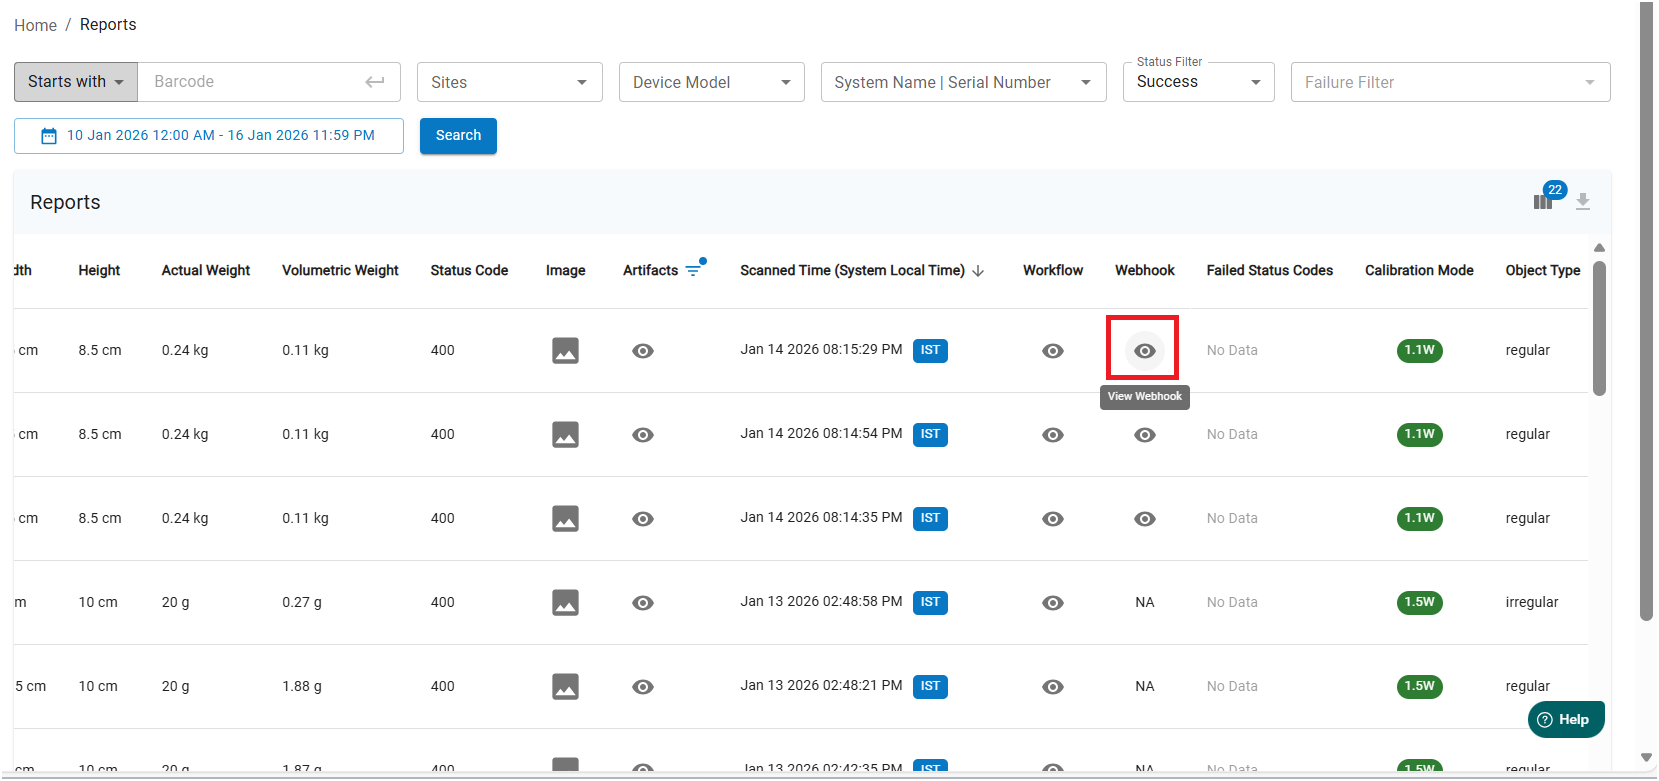Open image for the 08:15:29 PM scan
1659x781 pixels.
point(565,351)
